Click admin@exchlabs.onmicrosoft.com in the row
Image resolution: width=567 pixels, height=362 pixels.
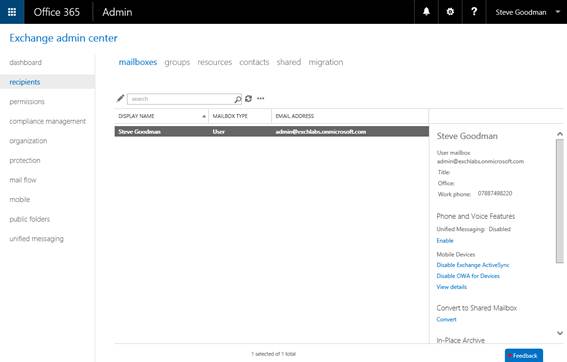(x=321, y=132)
